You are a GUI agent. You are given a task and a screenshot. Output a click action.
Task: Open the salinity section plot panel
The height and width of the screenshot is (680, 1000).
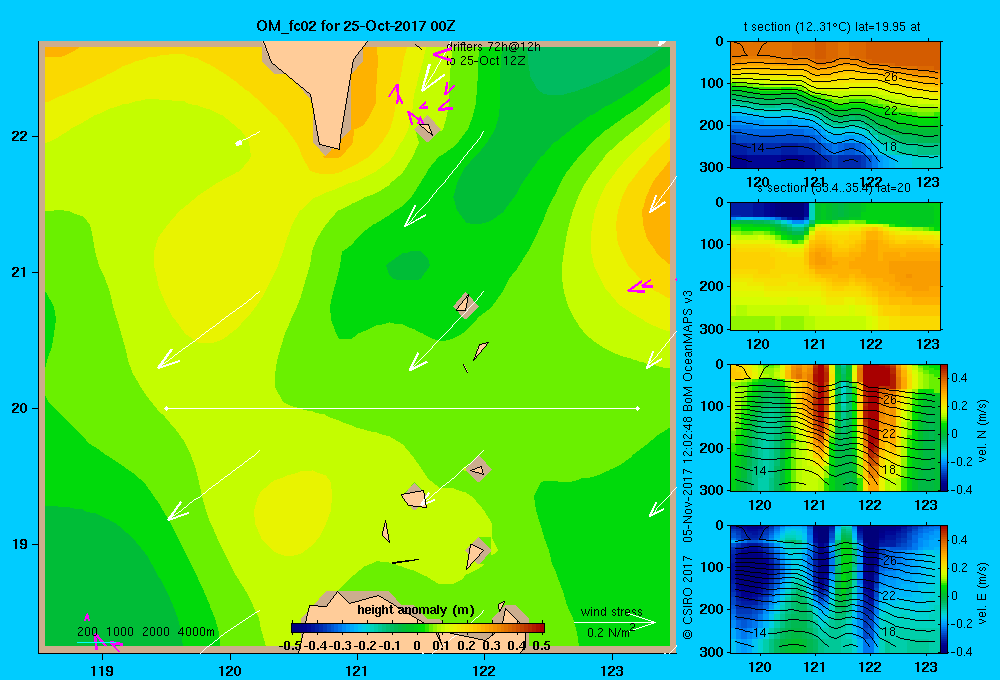[x=835, y=266]
